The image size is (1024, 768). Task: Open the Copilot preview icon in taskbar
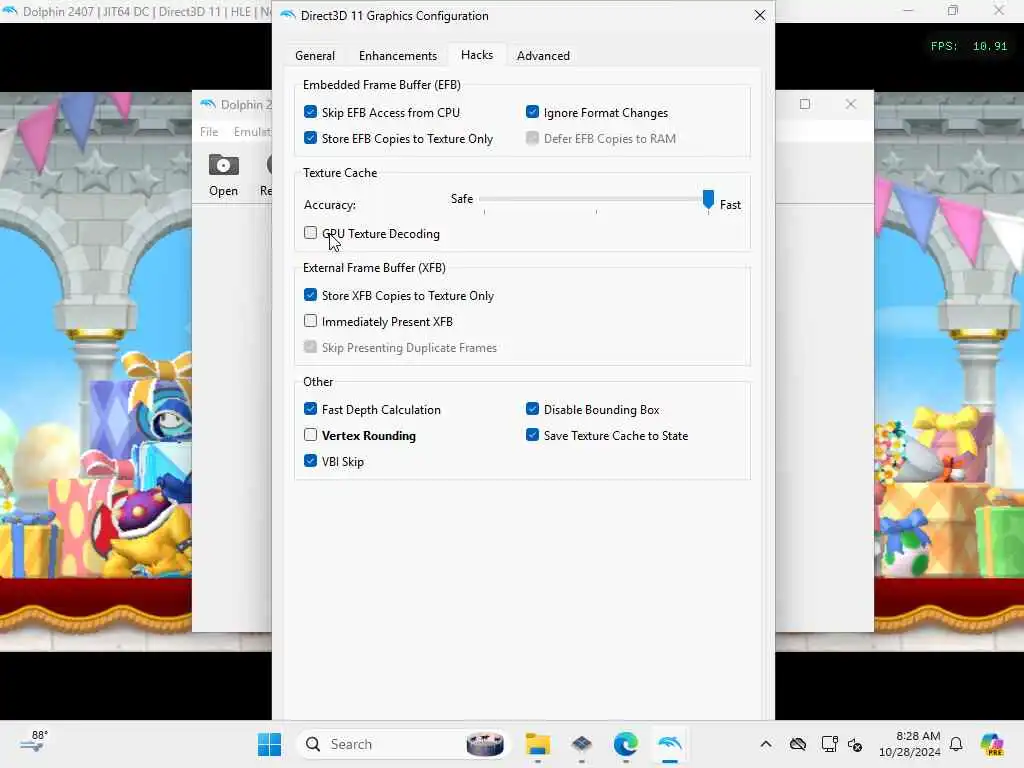click(x=992, y=744)
